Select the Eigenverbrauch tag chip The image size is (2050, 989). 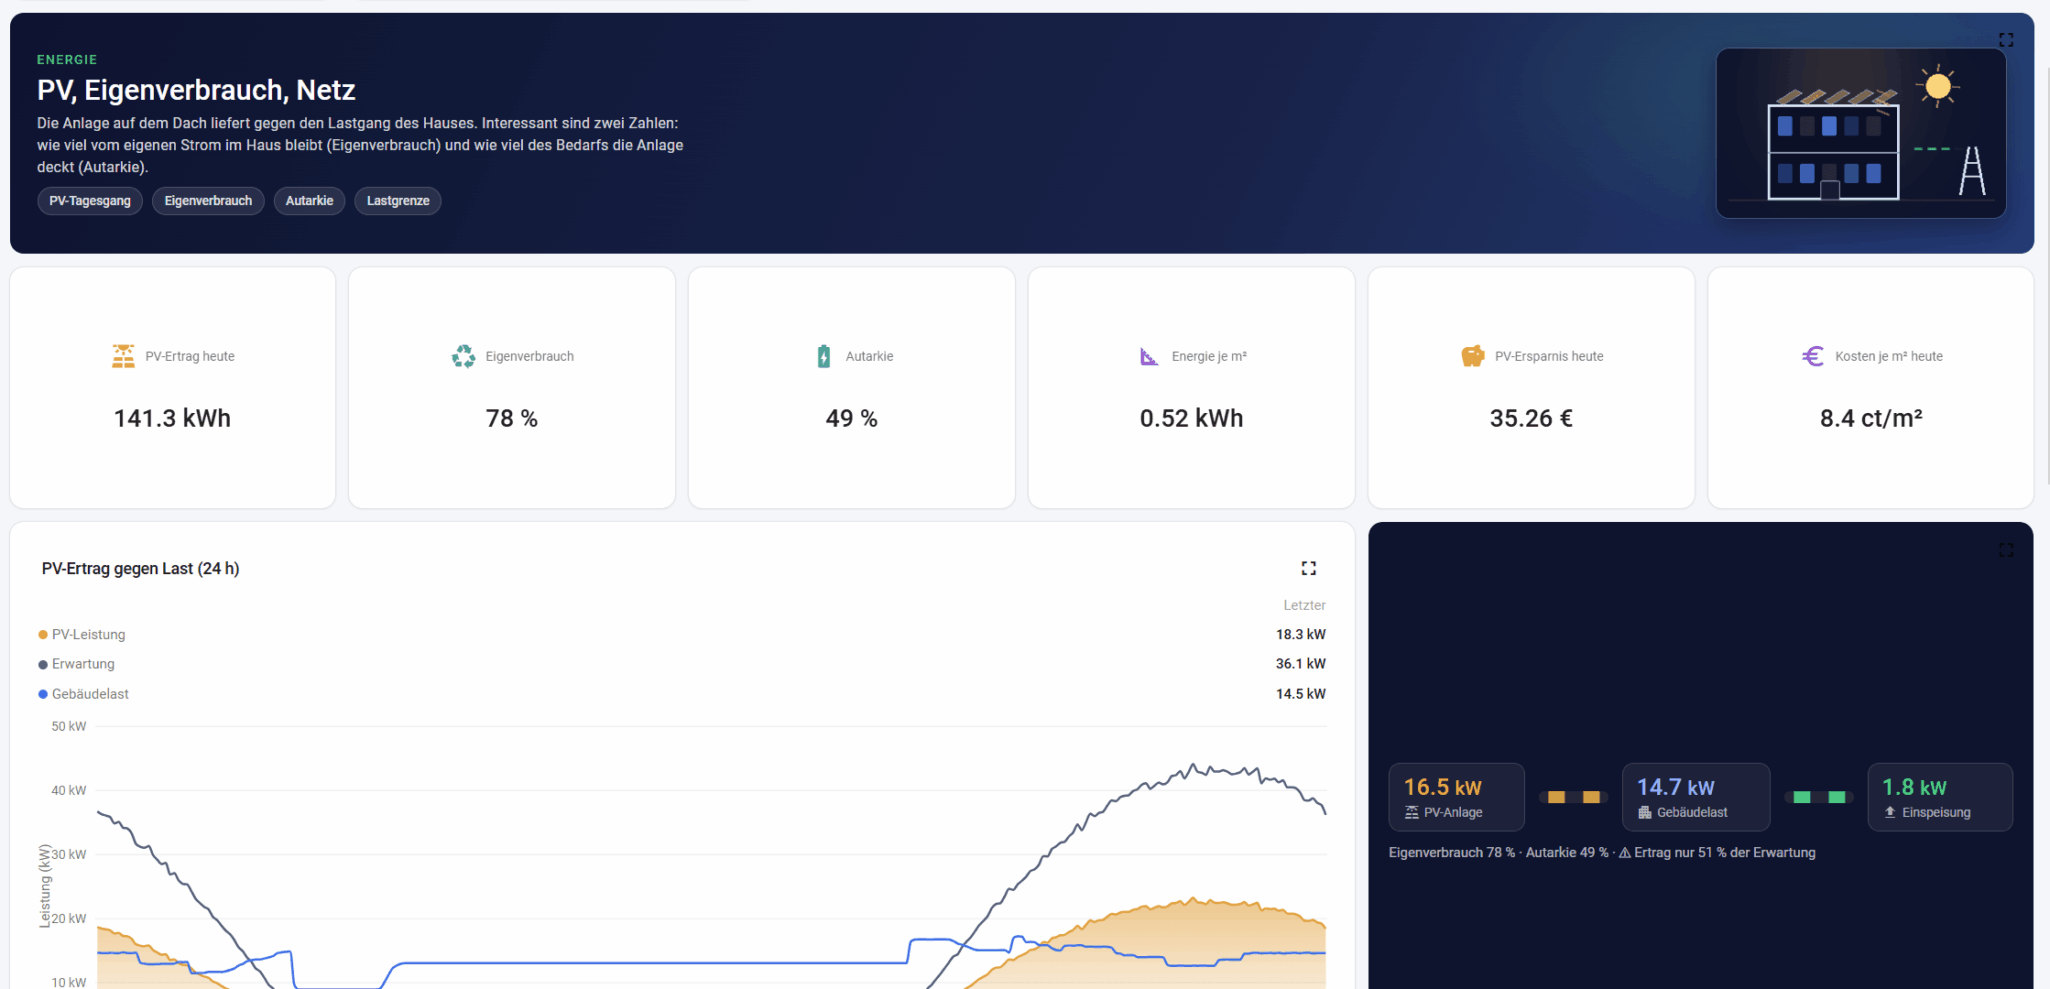[x=208, y=201]
